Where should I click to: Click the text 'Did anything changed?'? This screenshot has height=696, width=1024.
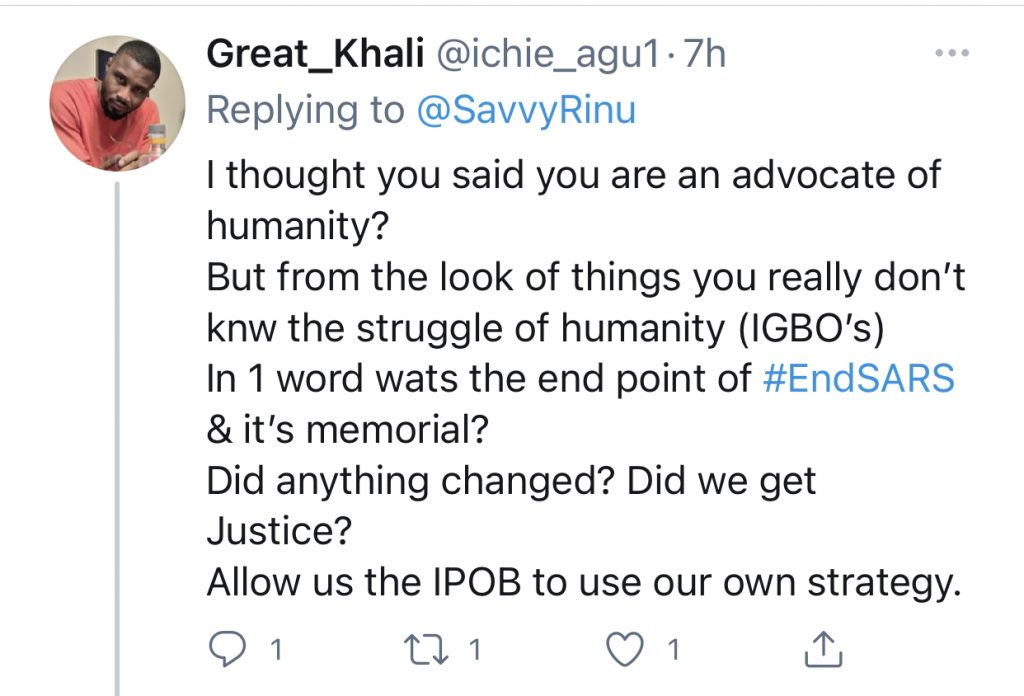(410, 482)
